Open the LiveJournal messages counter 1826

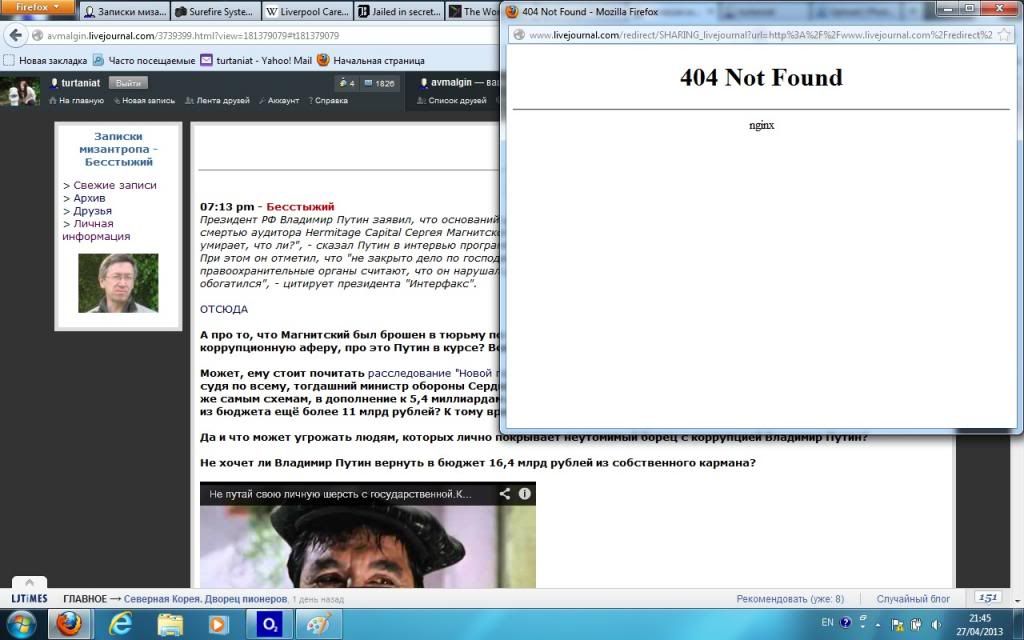click(x=379, y=83)
